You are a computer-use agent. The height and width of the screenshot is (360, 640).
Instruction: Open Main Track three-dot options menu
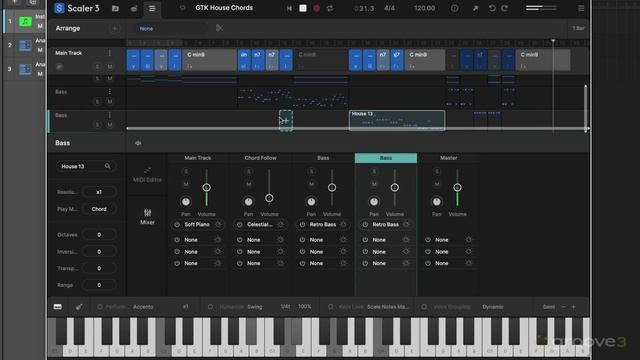(x=109, y=53)
